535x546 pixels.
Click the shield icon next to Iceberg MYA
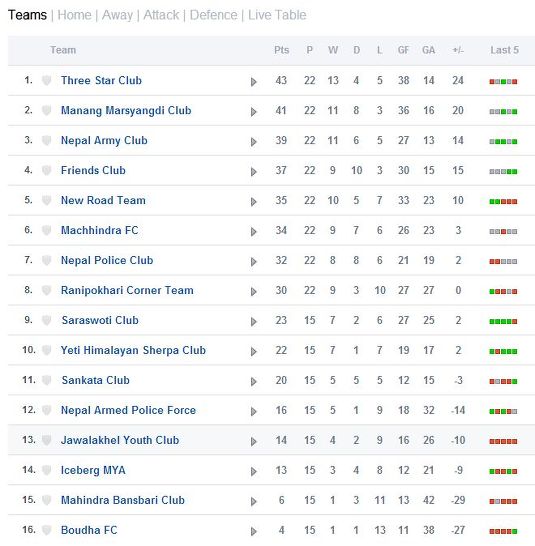[x=46, y=470]
